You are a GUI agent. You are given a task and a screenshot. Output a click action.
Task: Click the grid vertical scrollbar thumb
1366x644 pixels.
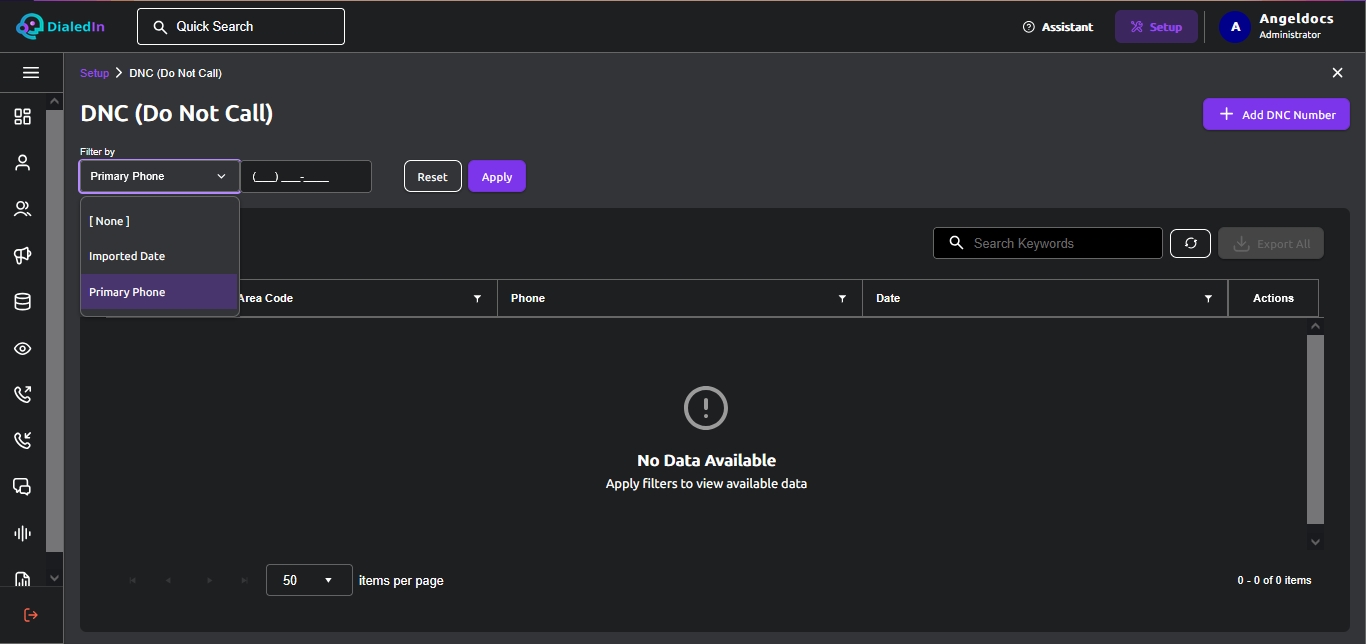pos(1315,429)
